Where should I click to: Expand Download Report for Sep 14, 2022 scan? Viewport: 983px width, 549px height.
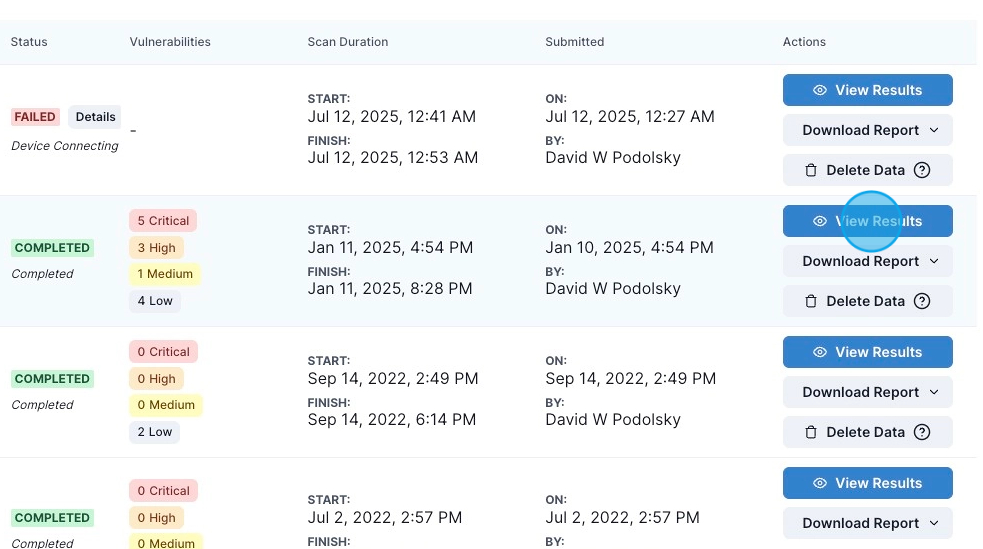coord(868,392)
